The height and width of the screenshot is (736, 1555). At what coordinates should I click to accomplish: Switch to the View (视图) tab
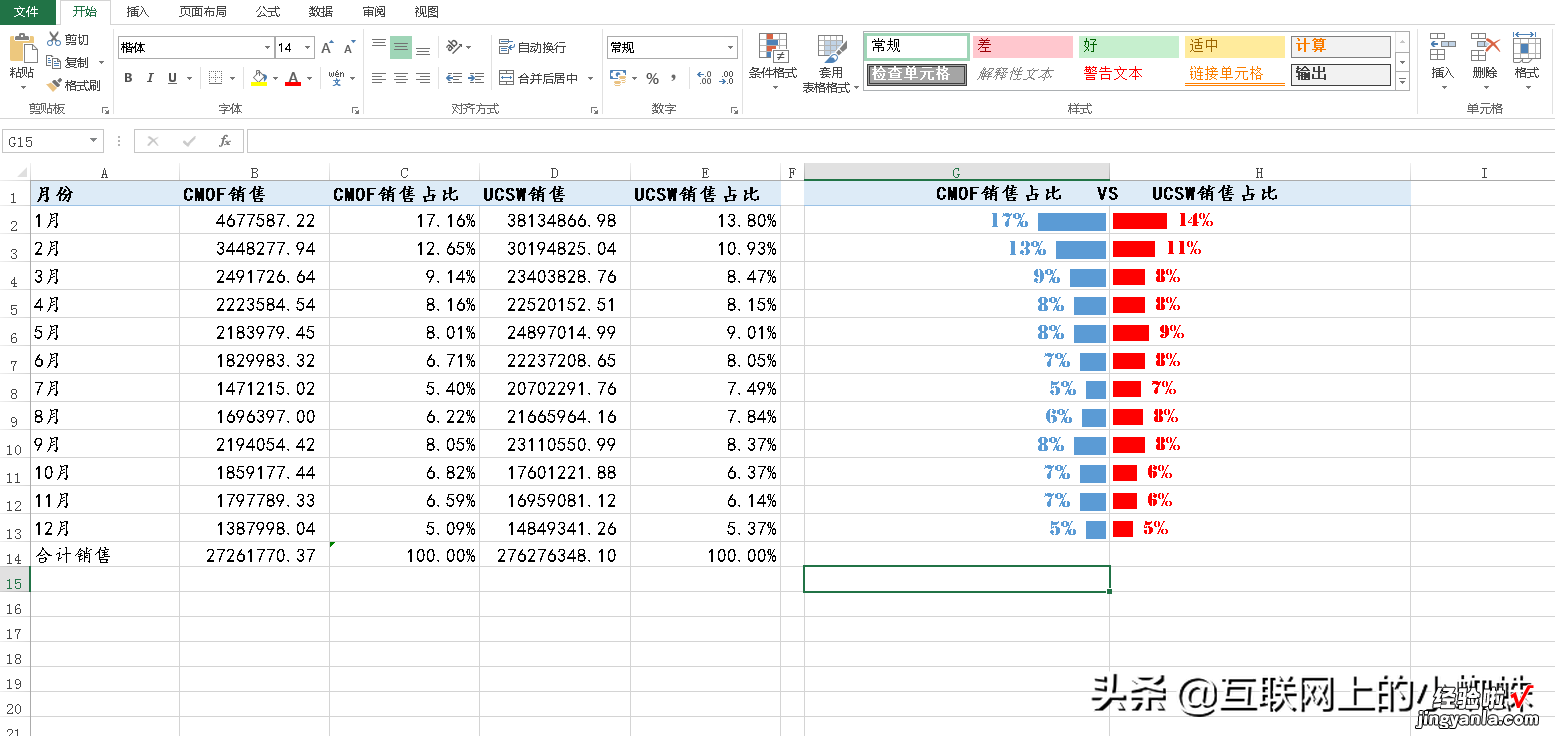coord(426,12)
